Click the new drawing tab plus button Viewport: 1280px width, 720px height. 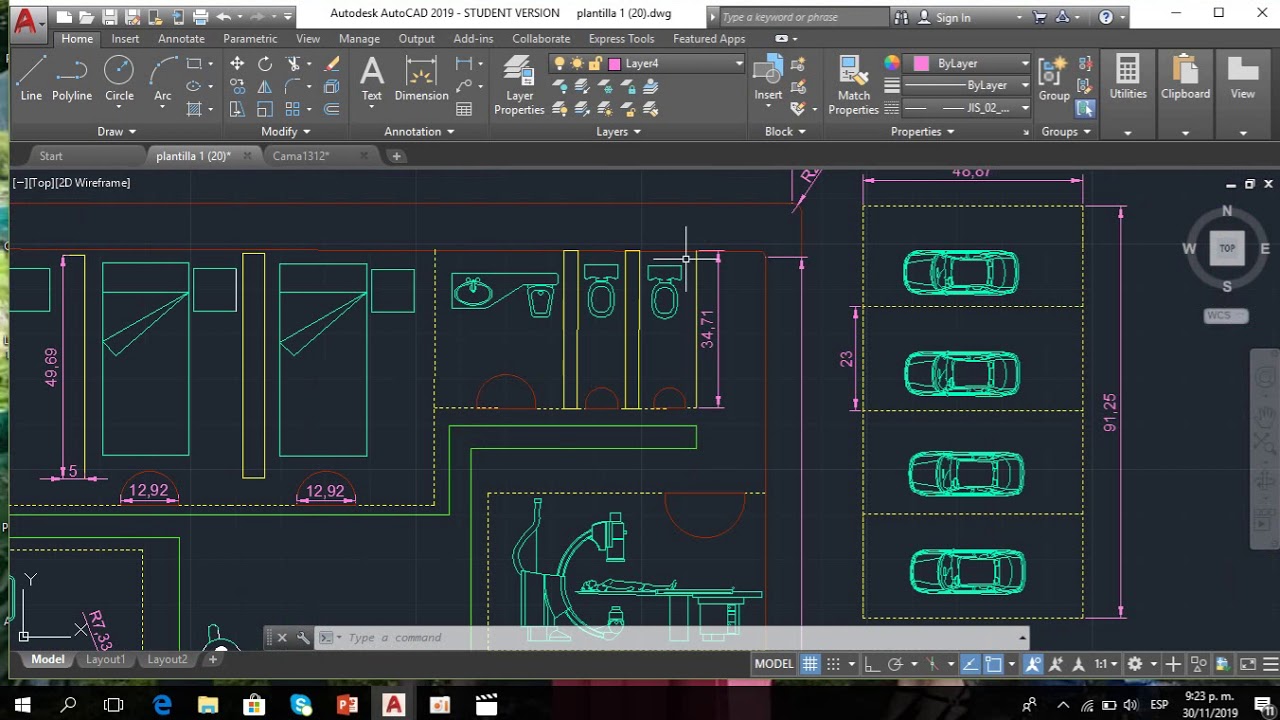396,156
